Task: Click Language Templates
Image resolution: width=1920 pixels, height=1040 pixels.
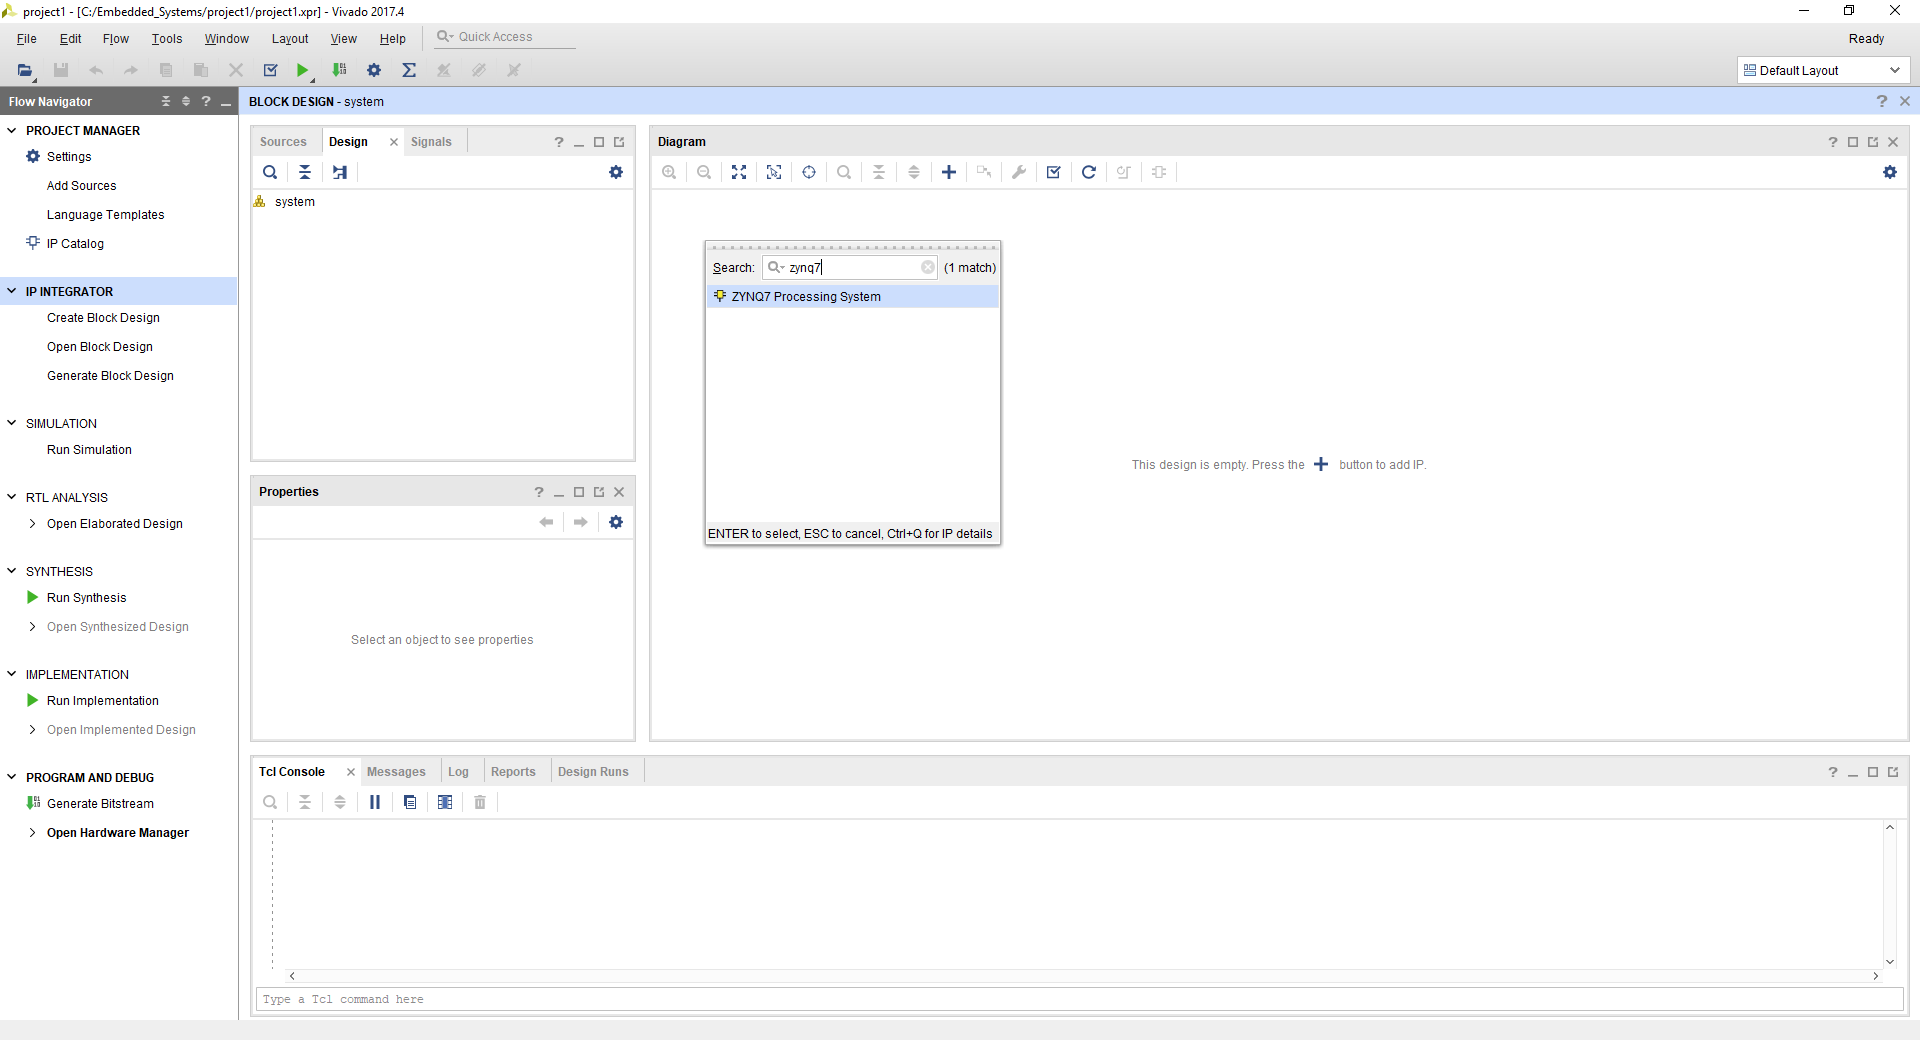Action: (x=105, y=215)
